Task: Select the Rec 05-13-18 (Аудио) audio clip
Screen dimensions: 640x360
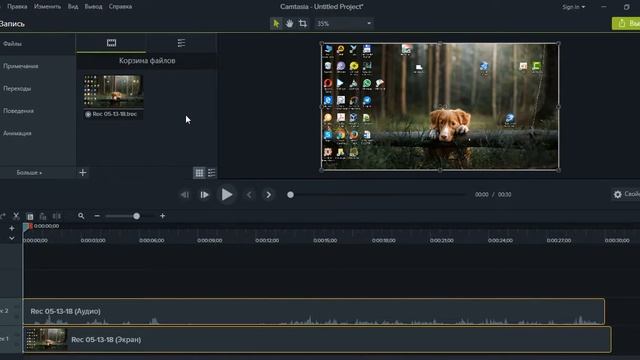Action: (x=313, y=312)
